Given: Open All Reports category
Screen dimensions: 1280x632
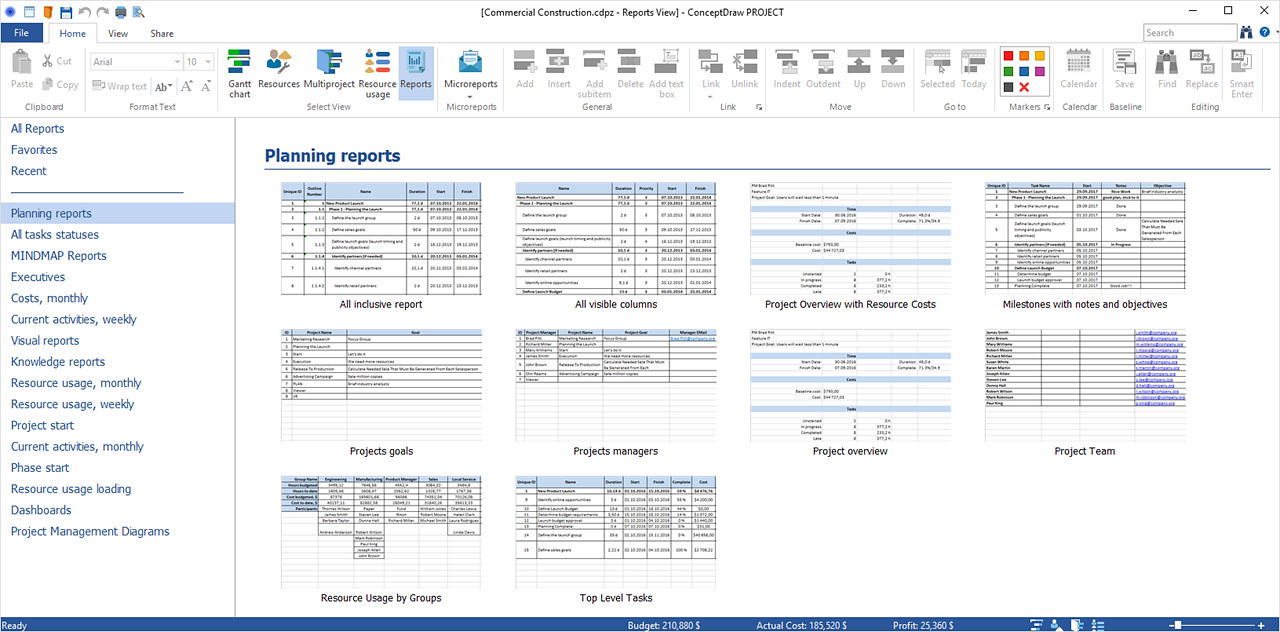Looking at the screenshot, I should click(x=37, y=129).
